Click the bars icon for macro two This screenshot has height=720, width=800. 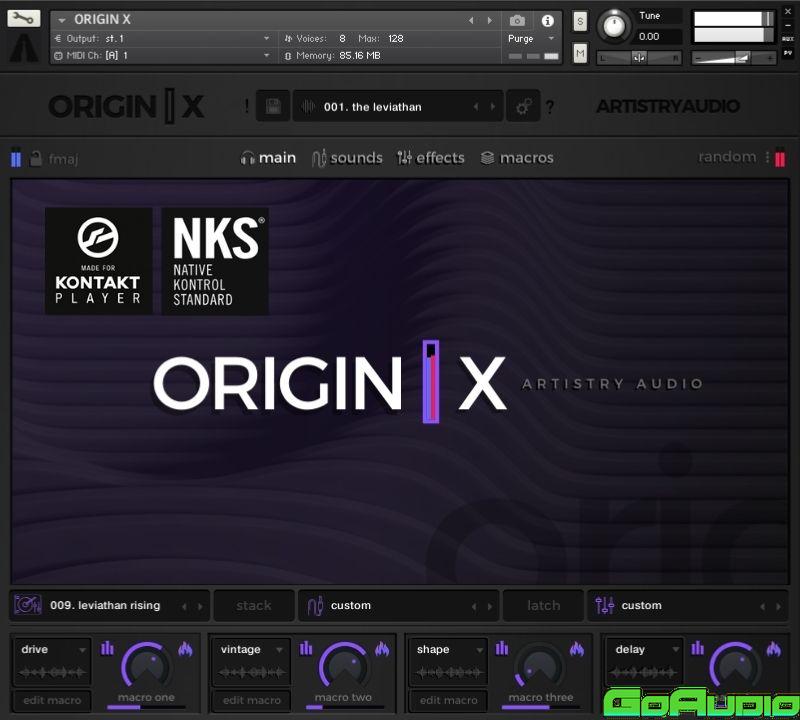coord(306,648)
